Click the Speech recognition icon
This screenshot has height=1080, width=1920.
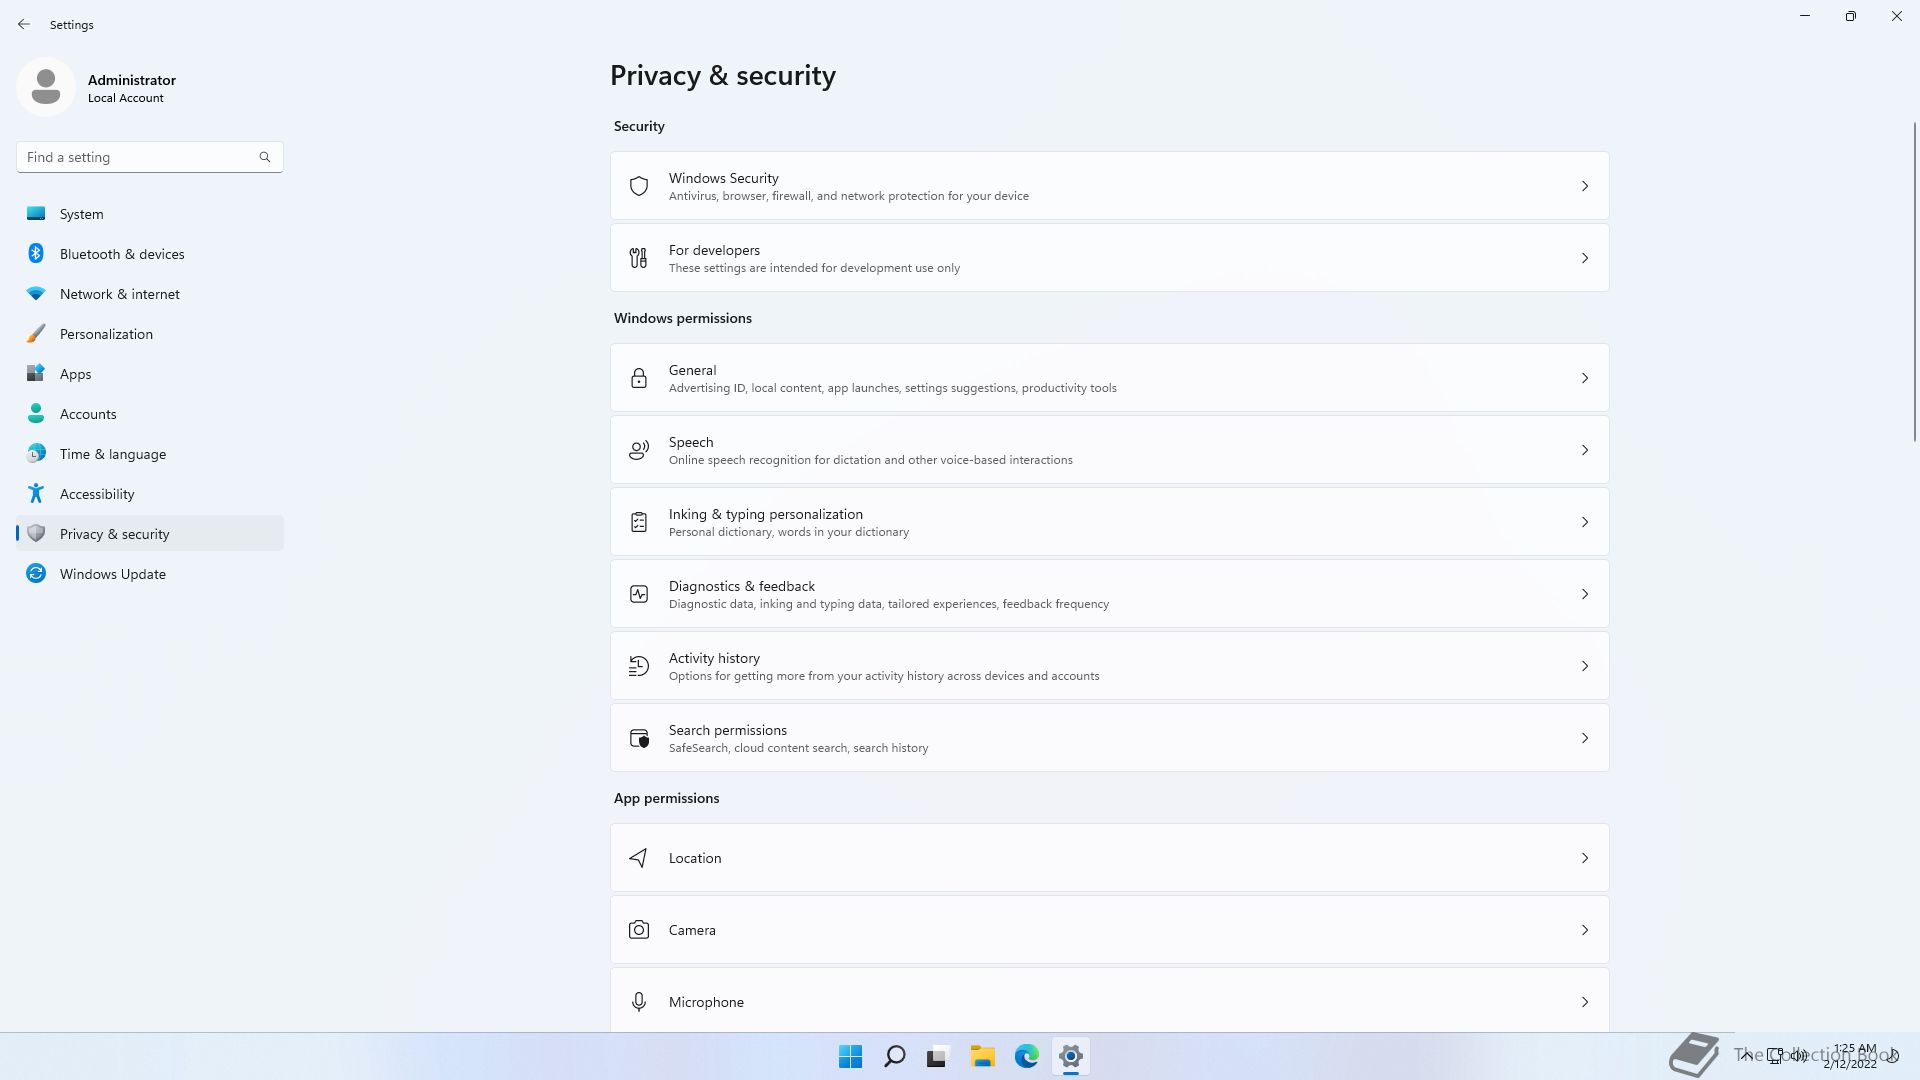pos(638,450)
